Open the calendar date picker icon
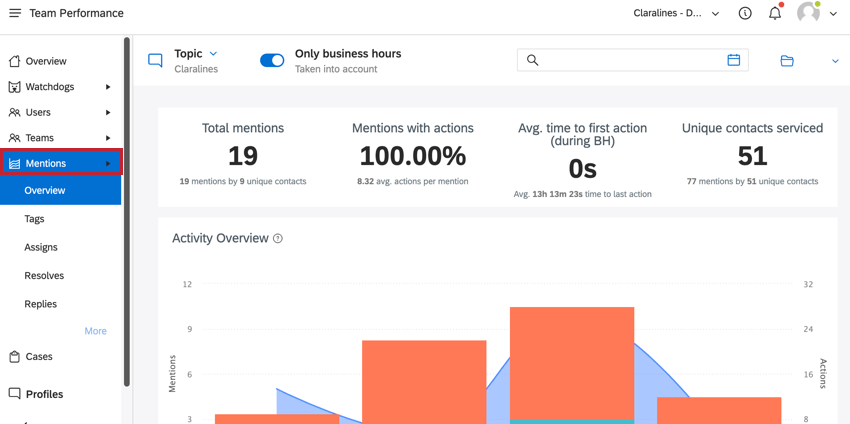Screen dimensions: 850x424 point(733,60)
